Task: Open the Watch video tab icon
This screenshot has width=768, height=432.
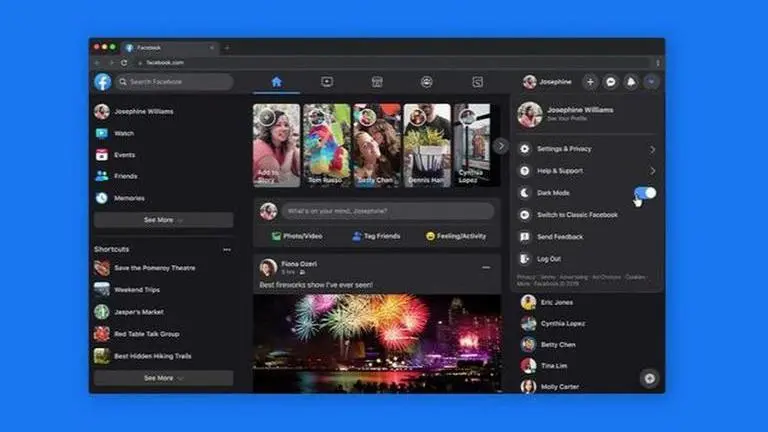Action: (x=327, y=82)
